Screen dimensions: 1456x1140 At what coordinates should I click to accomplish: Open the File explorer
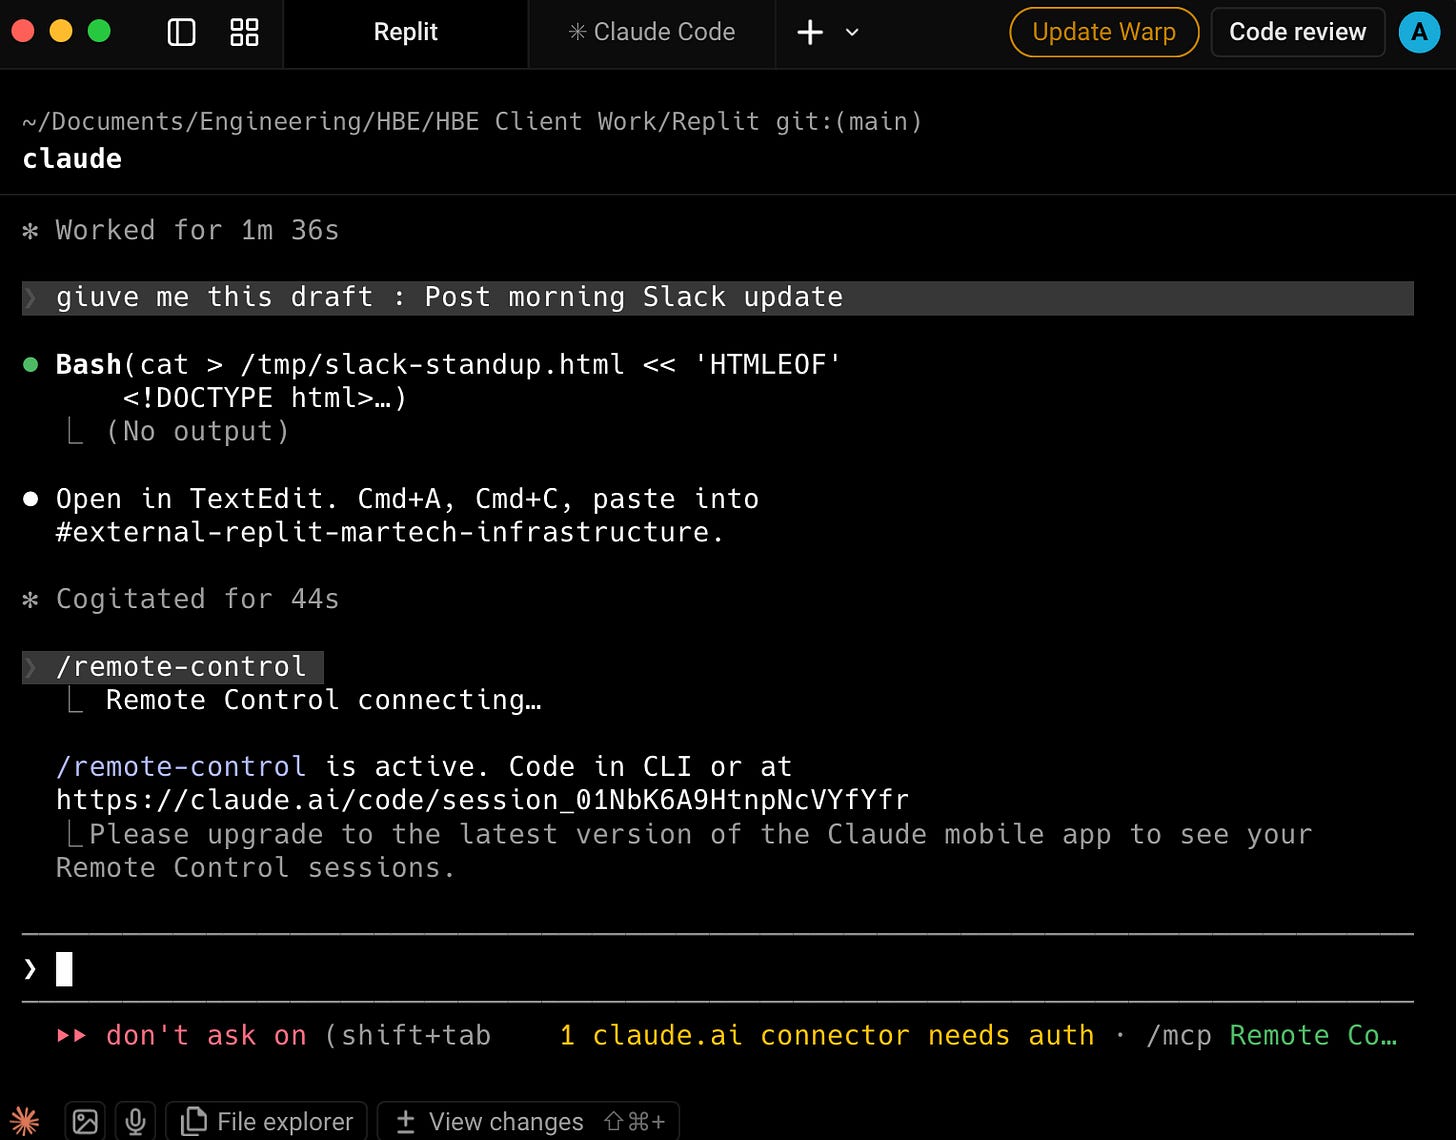coord(267,1121)
